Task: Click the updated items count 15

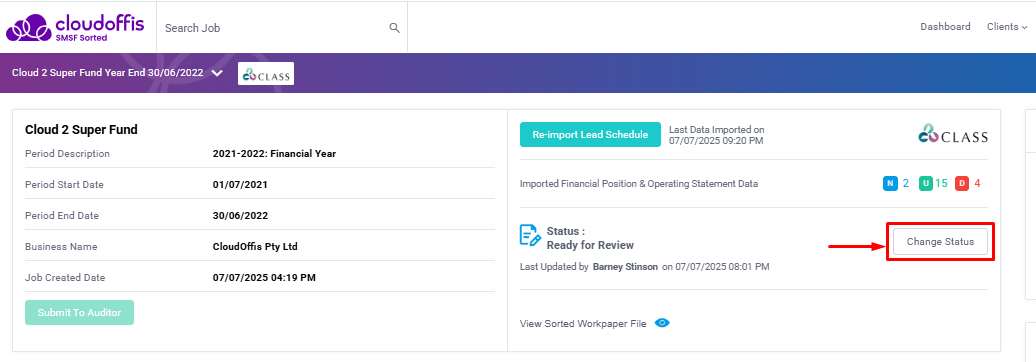Action: [942, 184]
